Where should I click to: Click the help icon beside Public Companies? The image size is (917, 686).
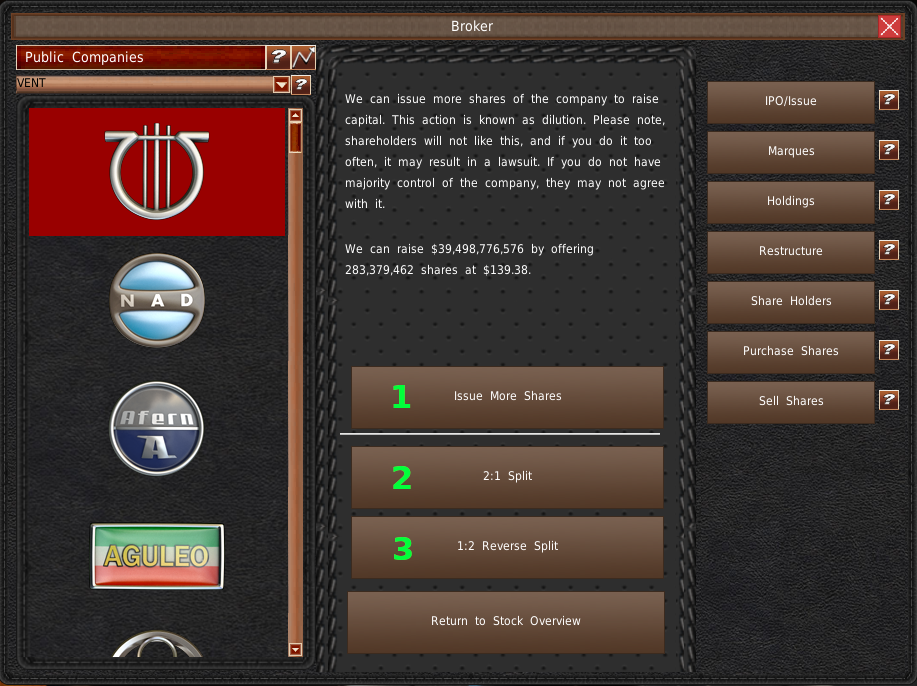click(x=279, y=57)
